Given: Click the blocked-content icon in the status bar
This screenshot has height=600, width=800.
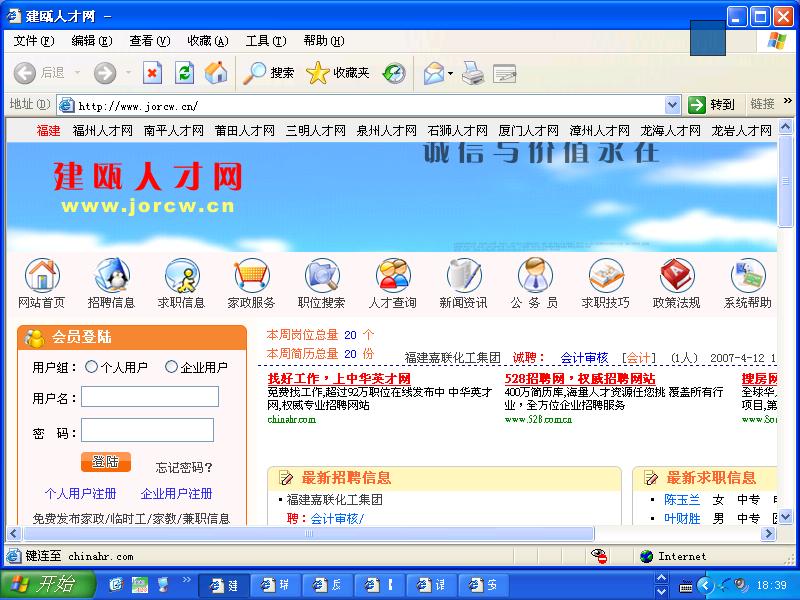Looking at the screenshot, I should pos(598,556).
